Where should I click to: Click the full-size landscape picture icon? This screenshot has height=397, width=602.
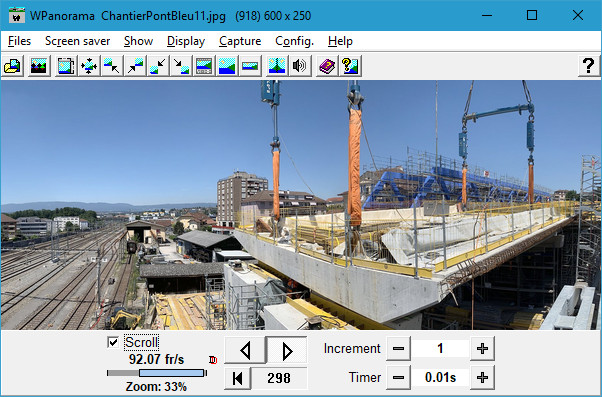(227, 66)
